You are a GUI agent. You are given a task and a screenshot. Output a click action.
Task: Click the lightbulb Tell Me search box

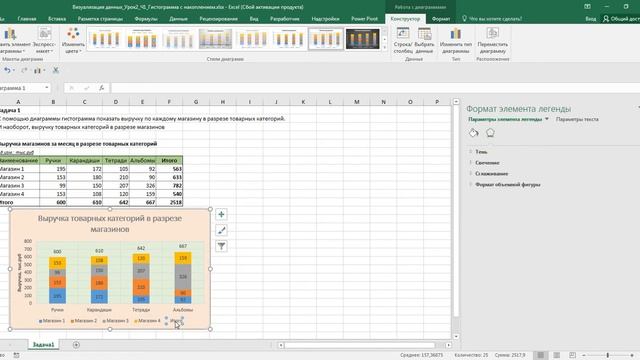point(492,19)
